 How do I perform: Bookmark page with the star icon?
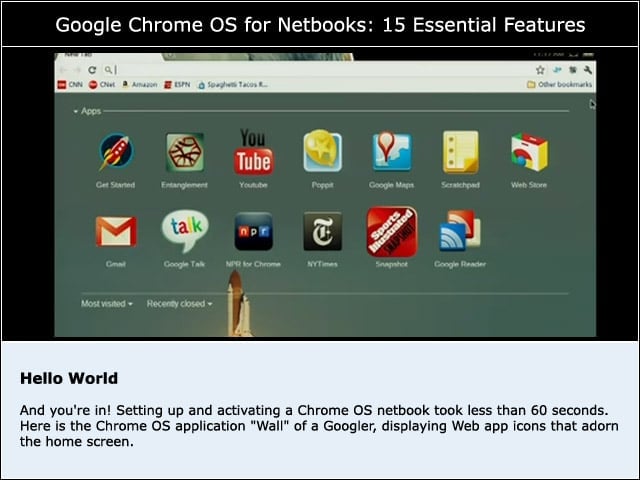point(540,70)
